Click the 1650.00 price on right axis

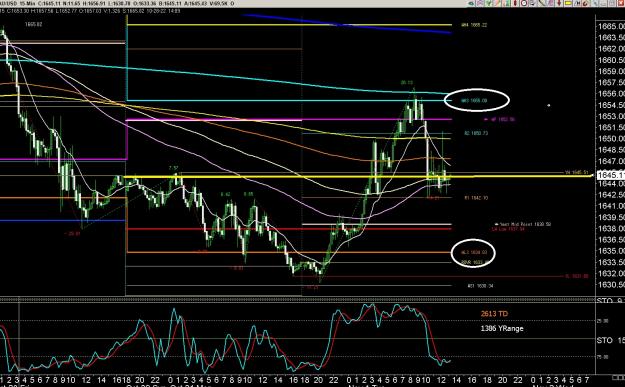611,139
